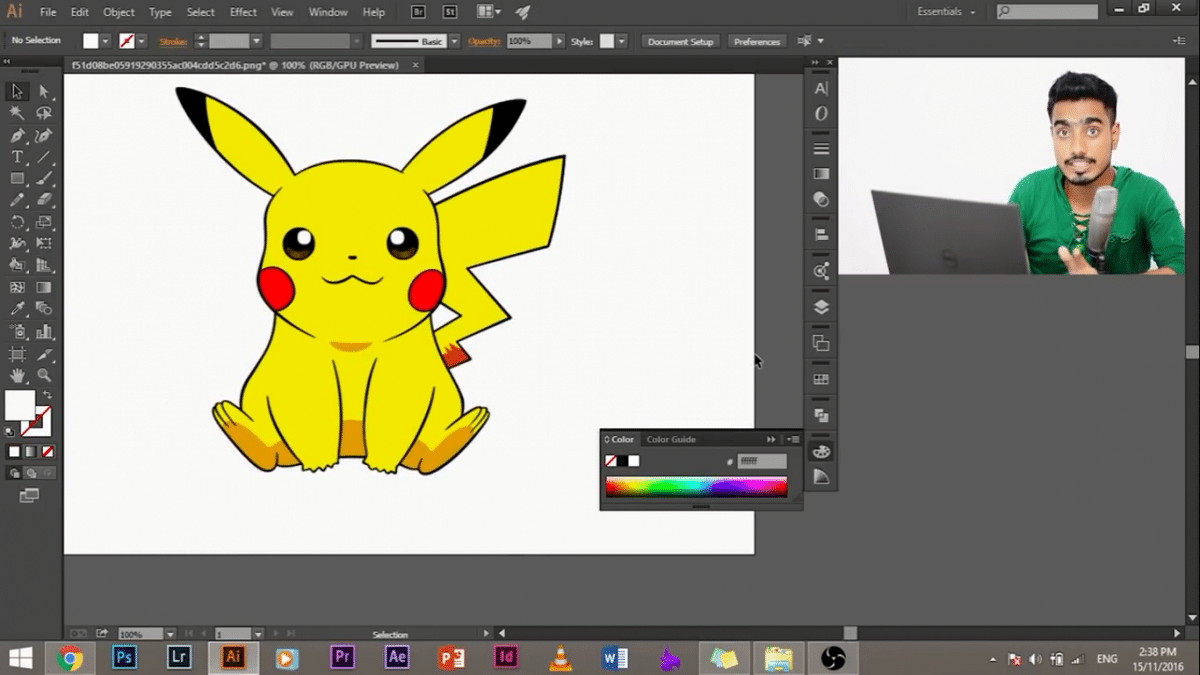Open the Swatches grid panel icon
The height and width of the screenshot is (675, 1200).
point(821,379)
